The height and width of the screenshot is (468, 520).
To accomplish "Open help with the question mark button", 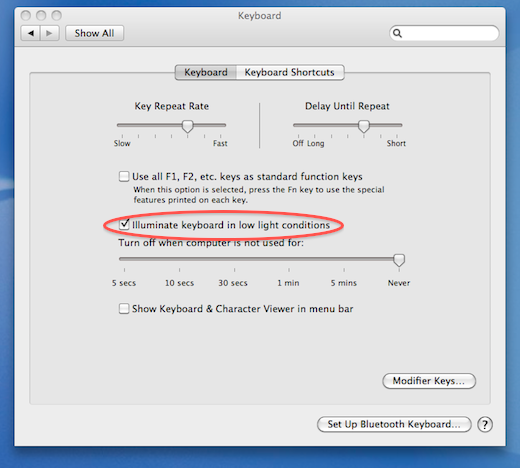I will 485,425.
